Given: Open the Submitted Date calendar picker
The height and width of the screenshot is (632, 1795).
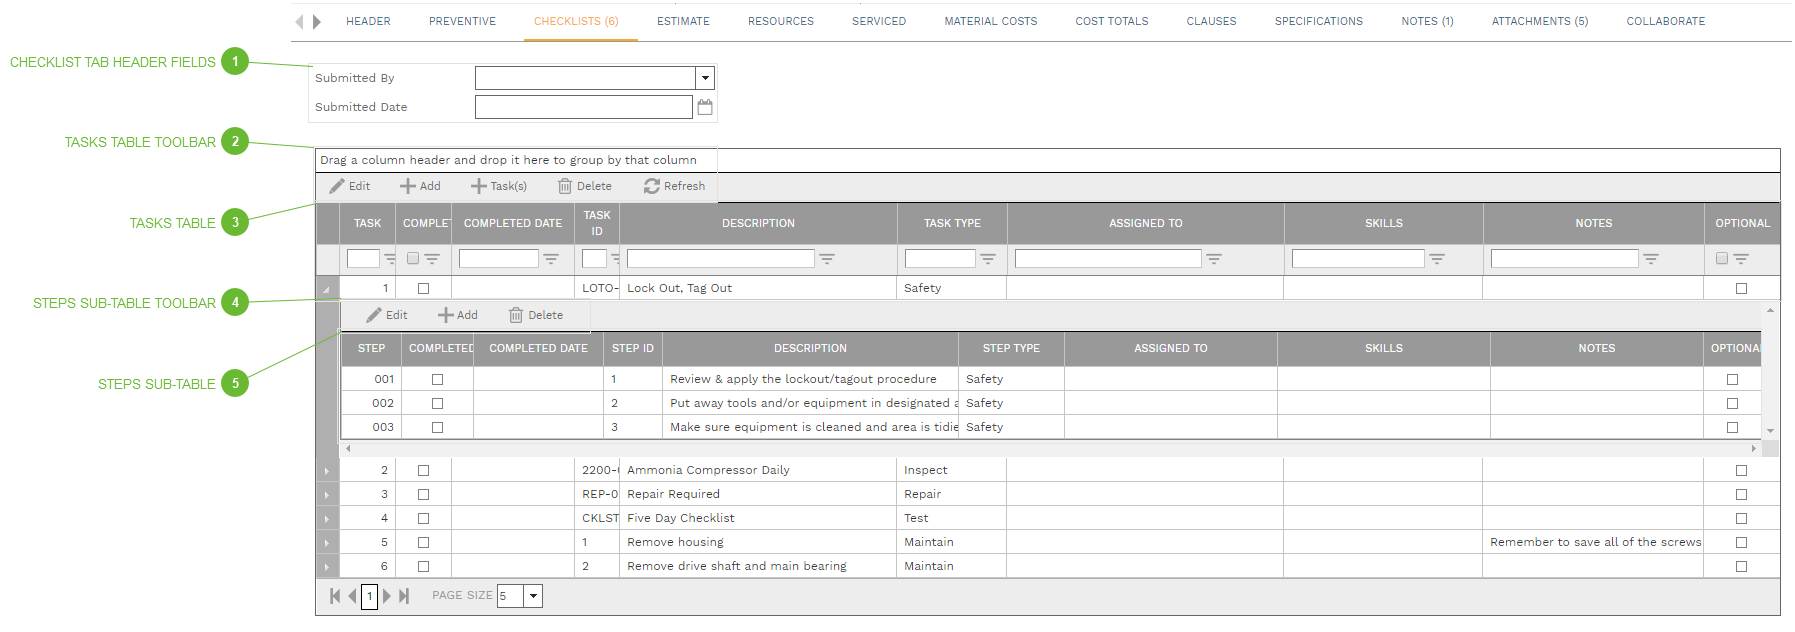Looking at the screenshot, I should 705,107.
